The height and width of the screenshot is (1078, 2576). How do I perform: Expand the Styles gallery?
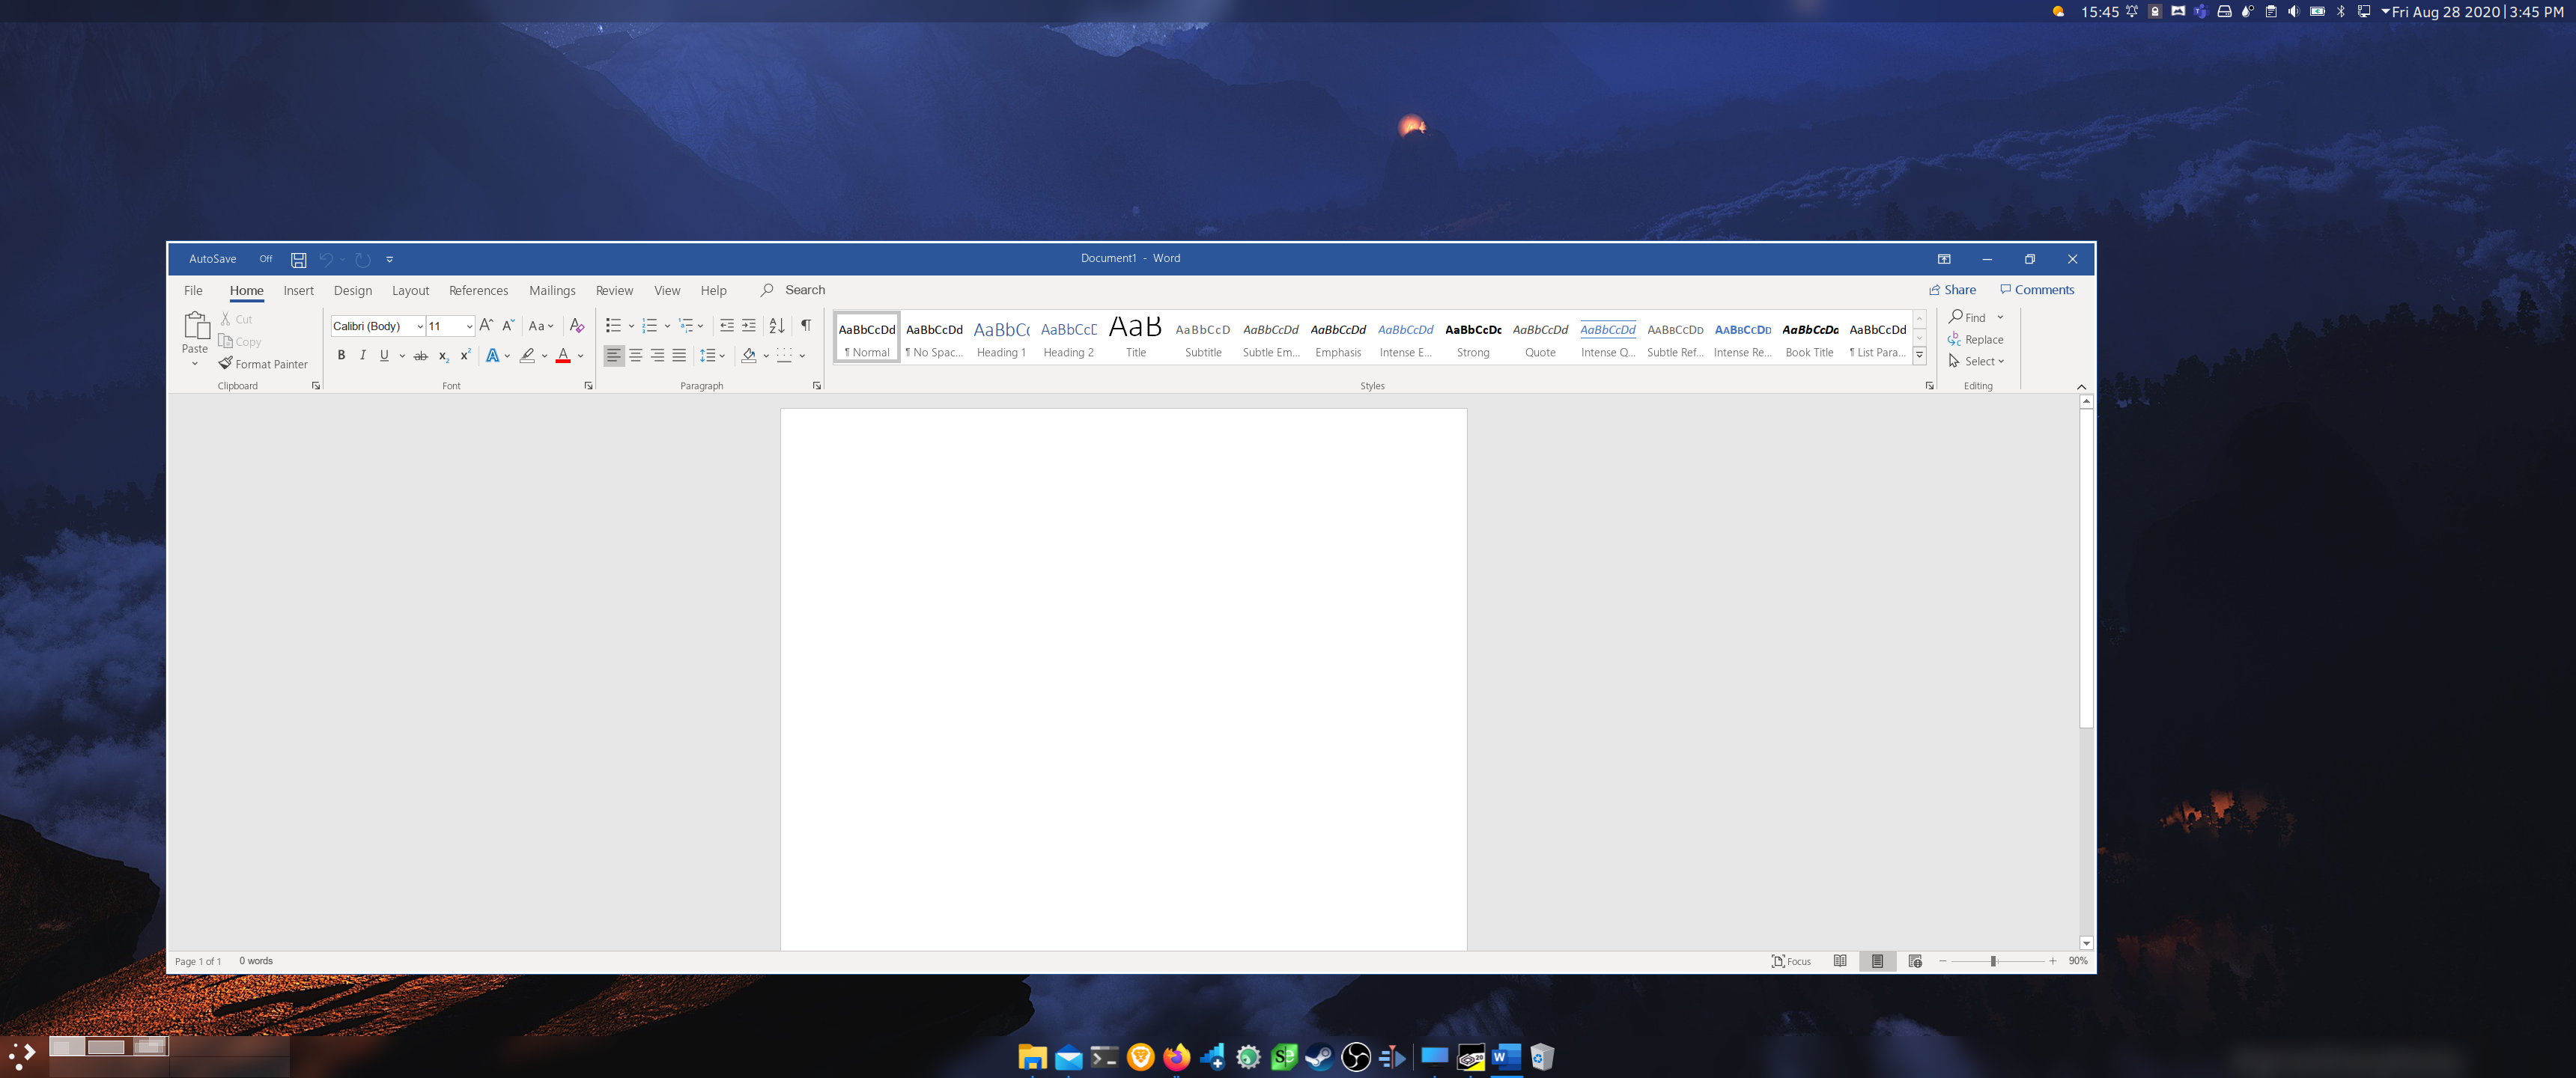pos(1919,354)
